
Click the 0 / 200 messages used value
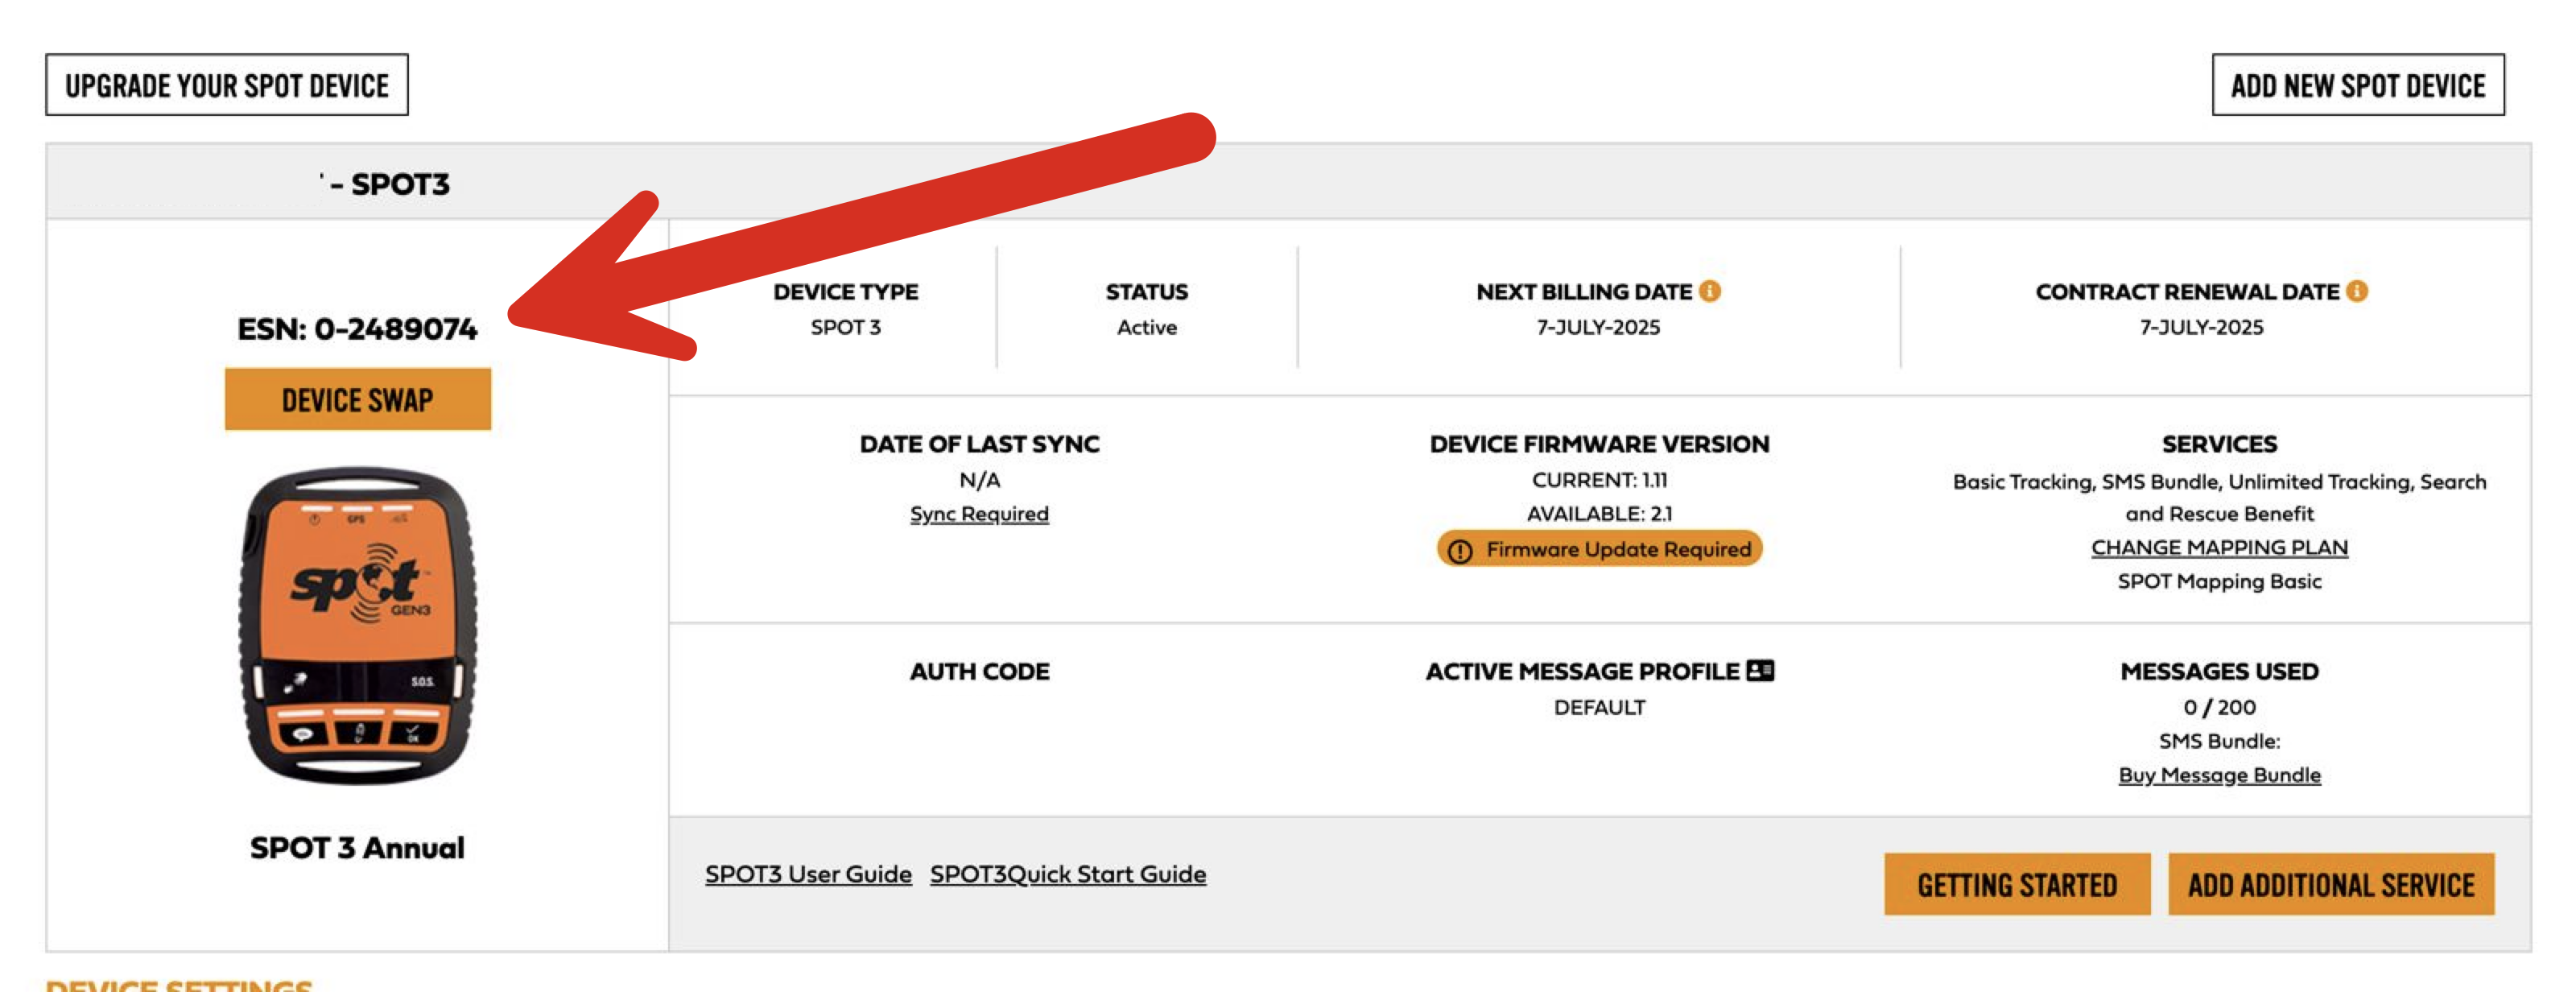click(x=2219, y=708)
